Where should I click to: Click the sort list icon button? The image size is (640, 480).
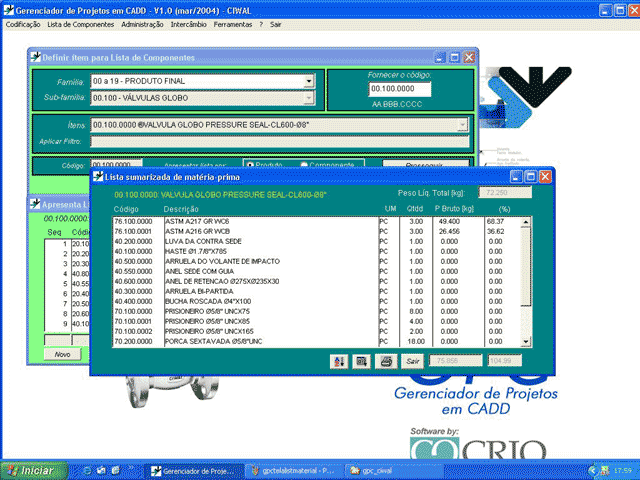coord(341,360)
